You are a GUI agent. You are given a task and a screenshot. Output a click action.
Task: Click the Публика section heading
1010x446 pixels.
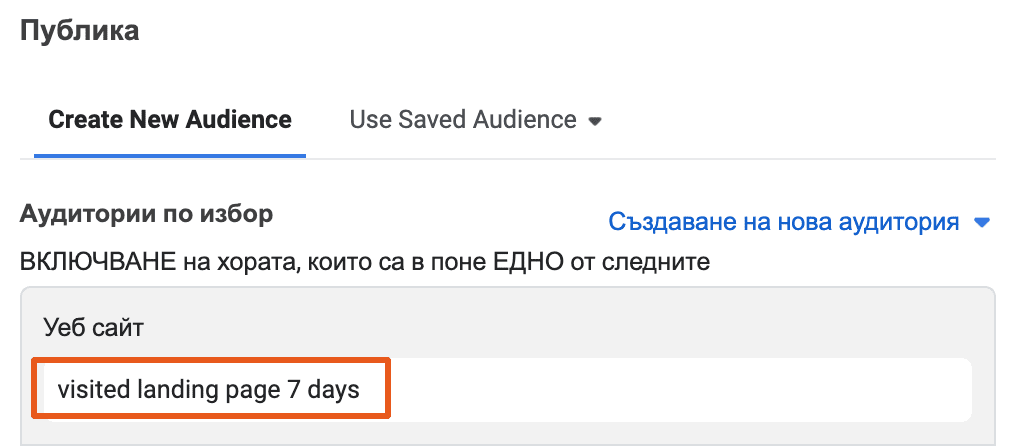tap(79, 31)
